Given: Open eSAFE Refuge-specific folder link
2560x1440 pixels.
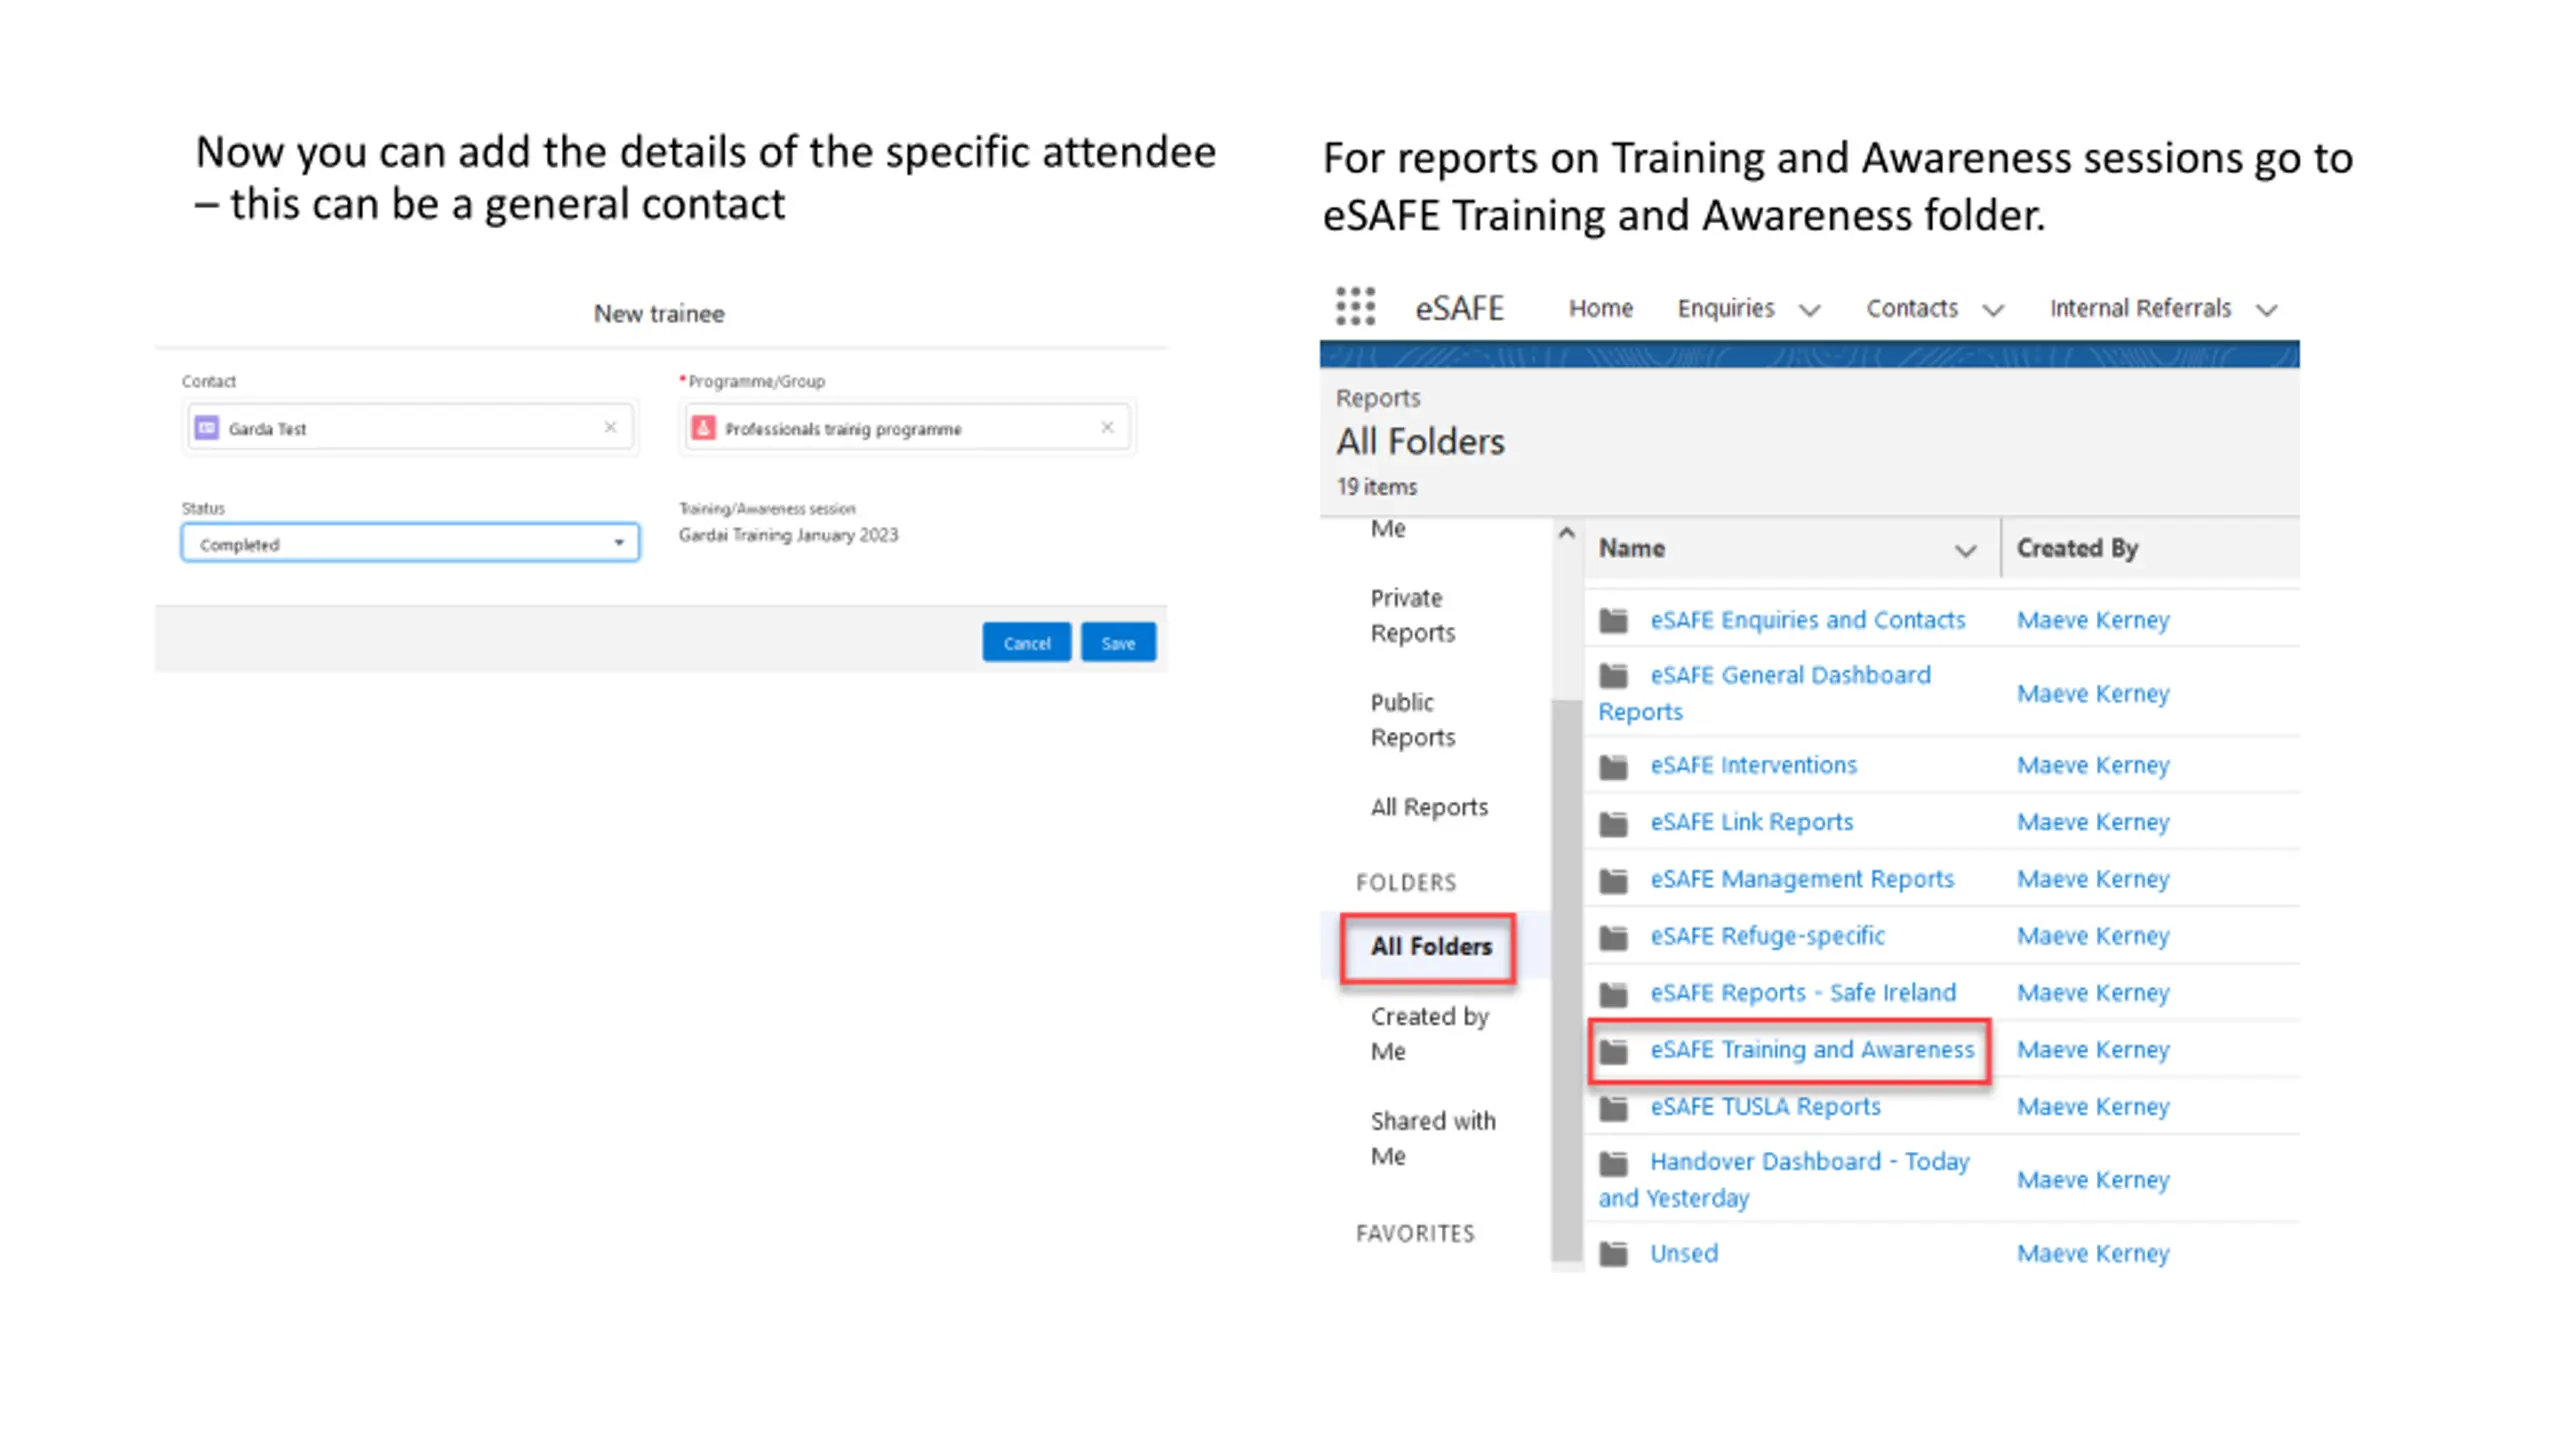Looking at the screenshot, I should coord(1767,936).
